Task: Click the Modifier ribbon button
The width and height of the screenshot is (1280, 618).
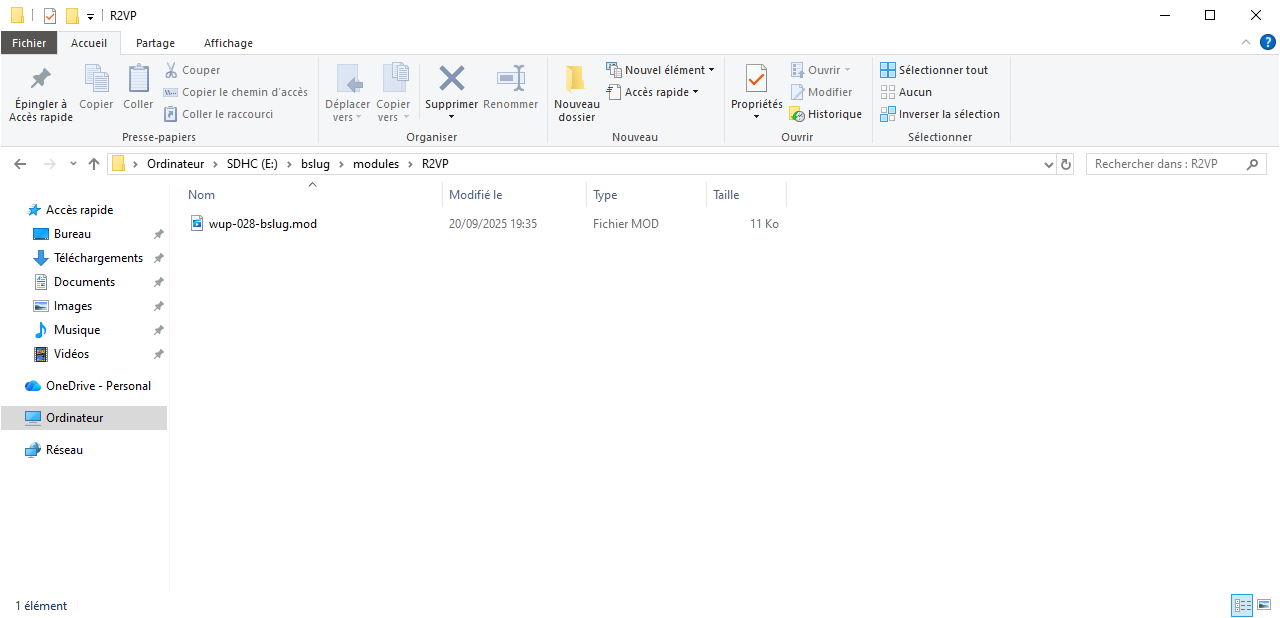Action: 821,92
